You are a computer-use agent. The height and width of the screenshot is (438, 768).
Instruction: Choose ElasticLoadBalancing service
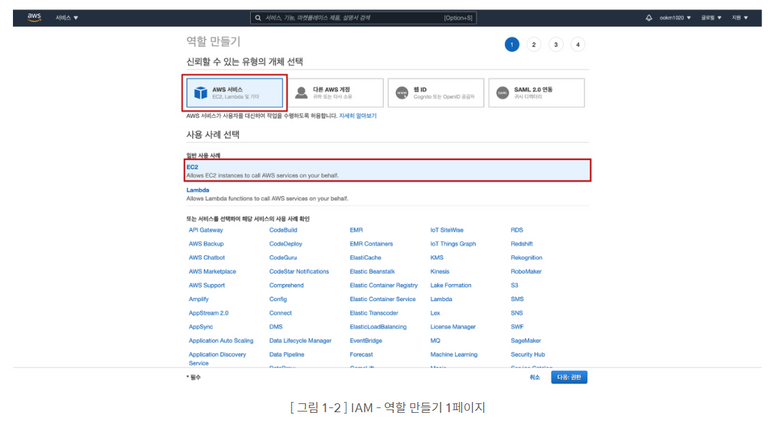point(378,326)
